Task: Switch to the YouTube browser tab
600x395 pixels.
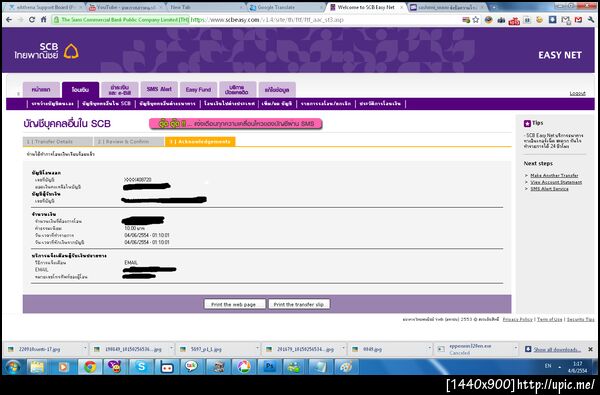Action: 126,7
